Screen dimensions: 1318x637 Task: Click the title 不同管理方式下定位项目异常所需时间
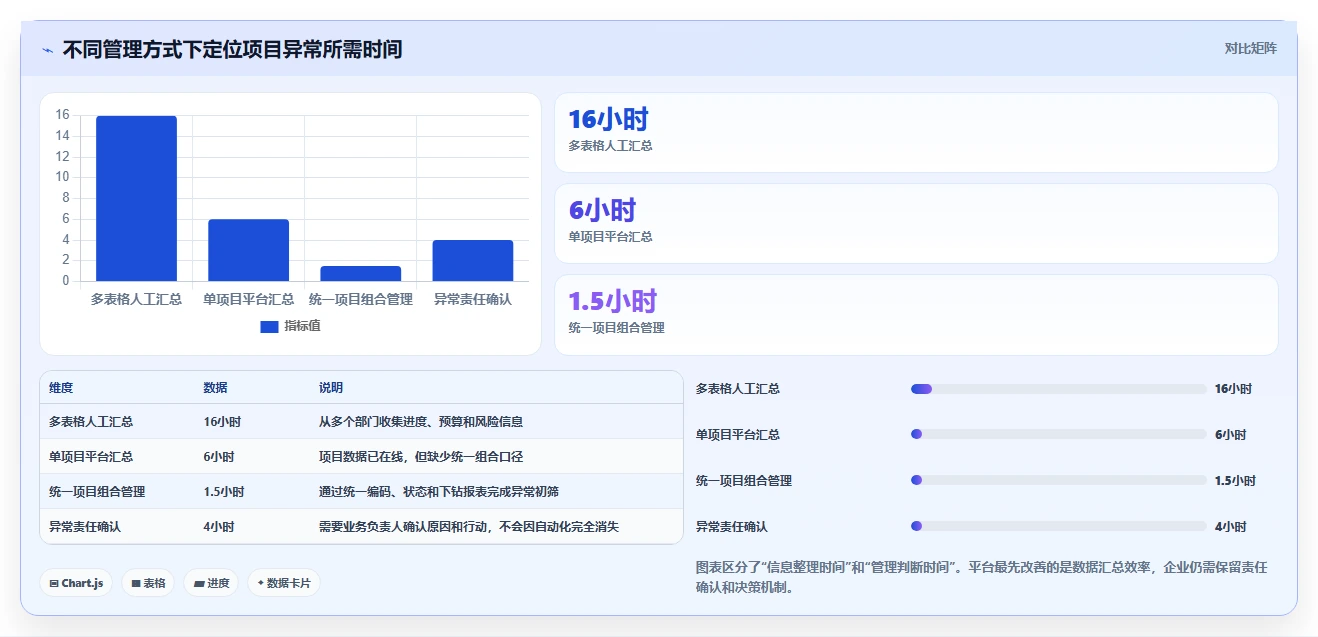[x=232, y=49]
